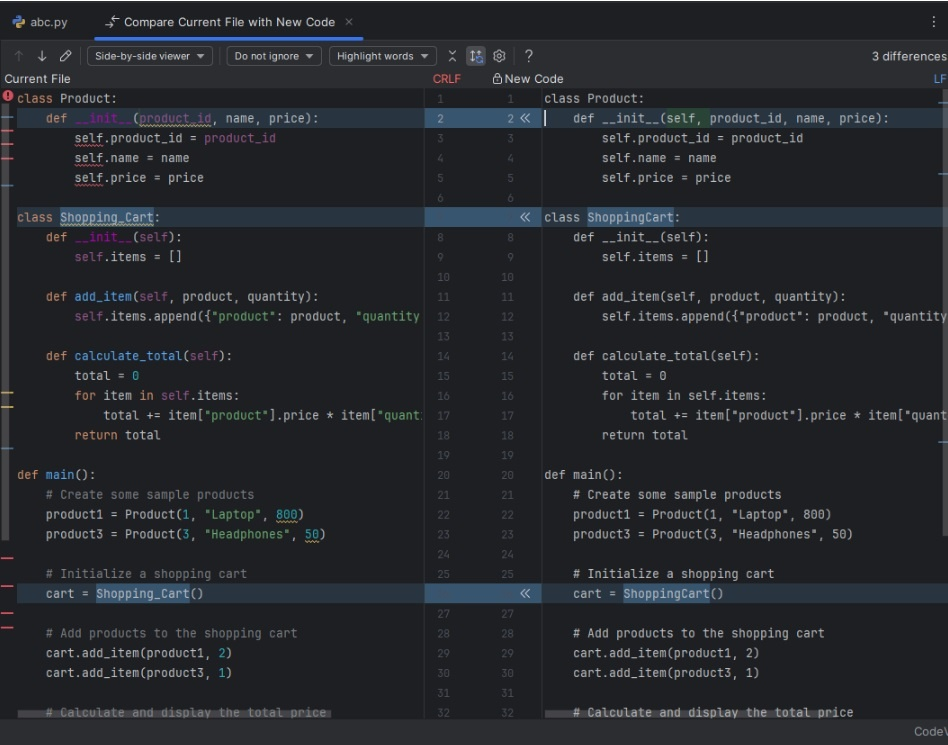Screen dimensions: 948x745
Task: Click product_id parameter in left __init__
Action: pyautogui.click(x=175, y=118)
